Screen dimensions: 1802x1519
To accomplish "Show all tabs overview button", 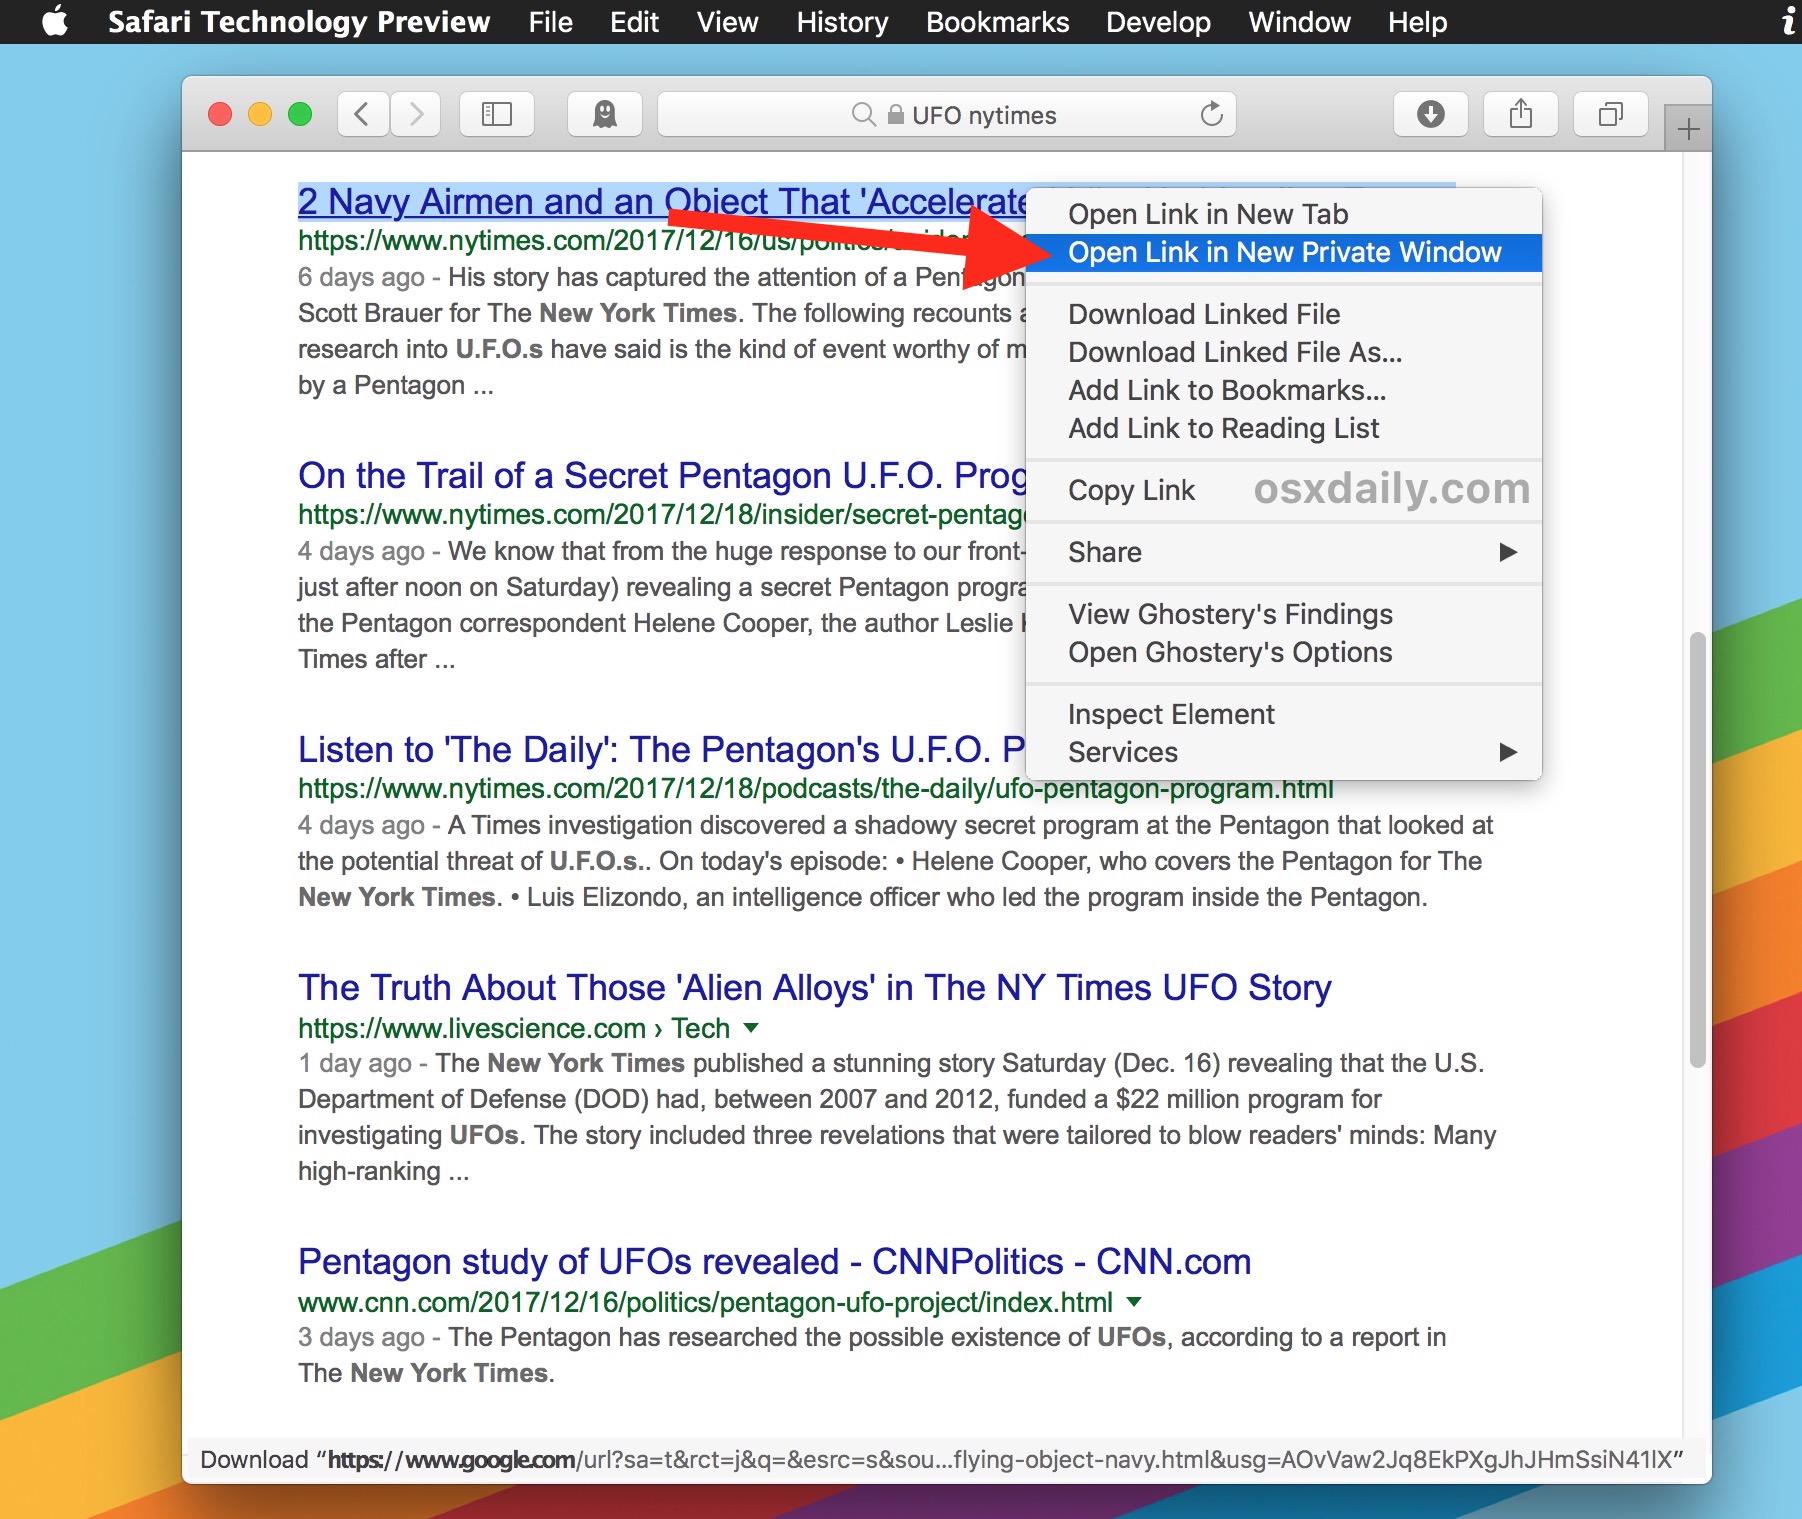I will (1611, 114).
